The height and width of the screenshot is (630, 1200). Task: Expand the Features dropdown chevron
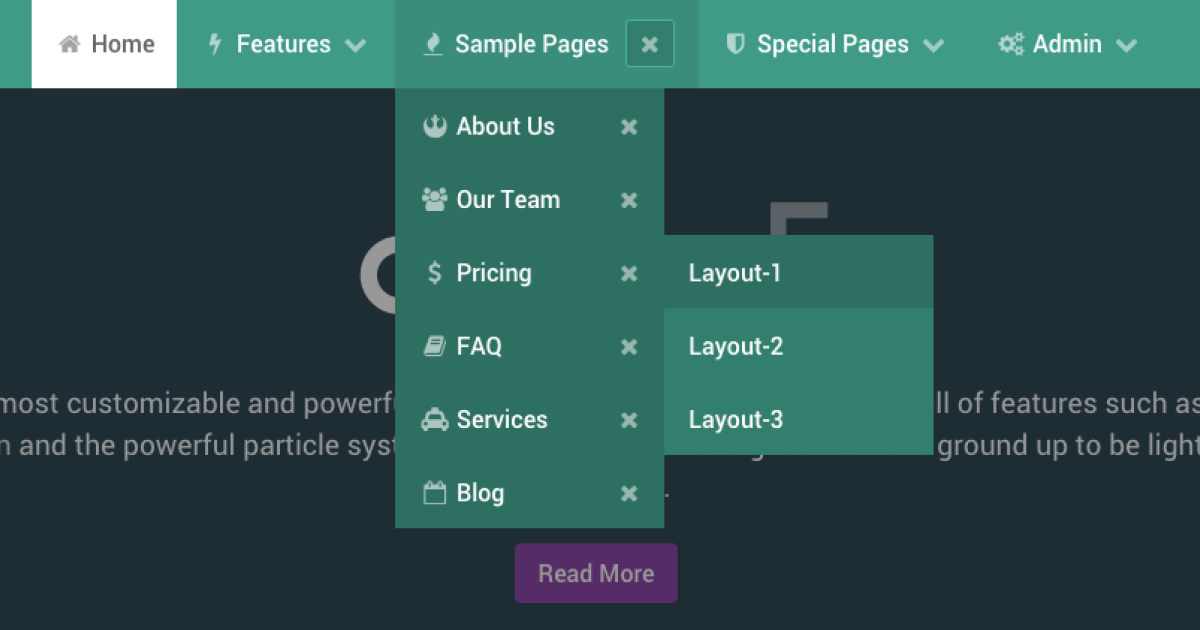(355, 45)
